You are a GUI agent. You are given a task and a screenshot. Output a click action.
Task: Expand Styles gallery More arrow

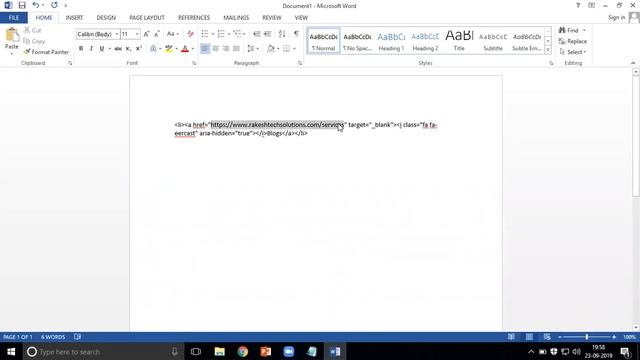click(548, 50)
